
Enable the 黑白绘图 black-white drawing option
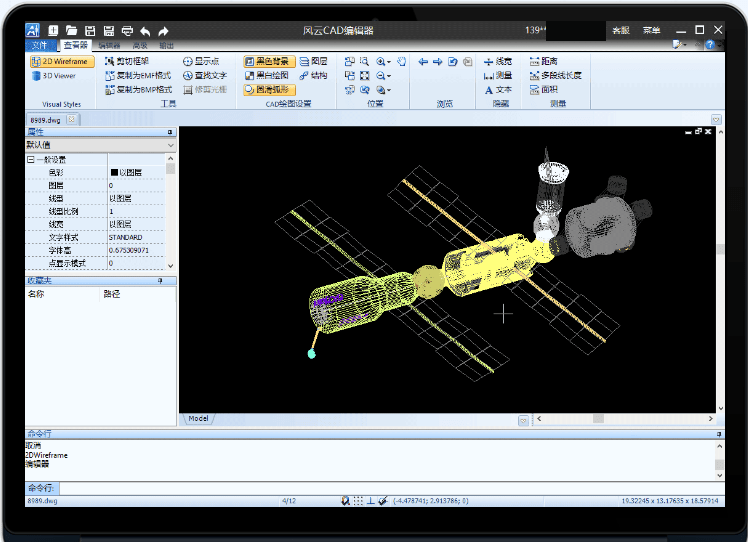click(x=267, y=75)
